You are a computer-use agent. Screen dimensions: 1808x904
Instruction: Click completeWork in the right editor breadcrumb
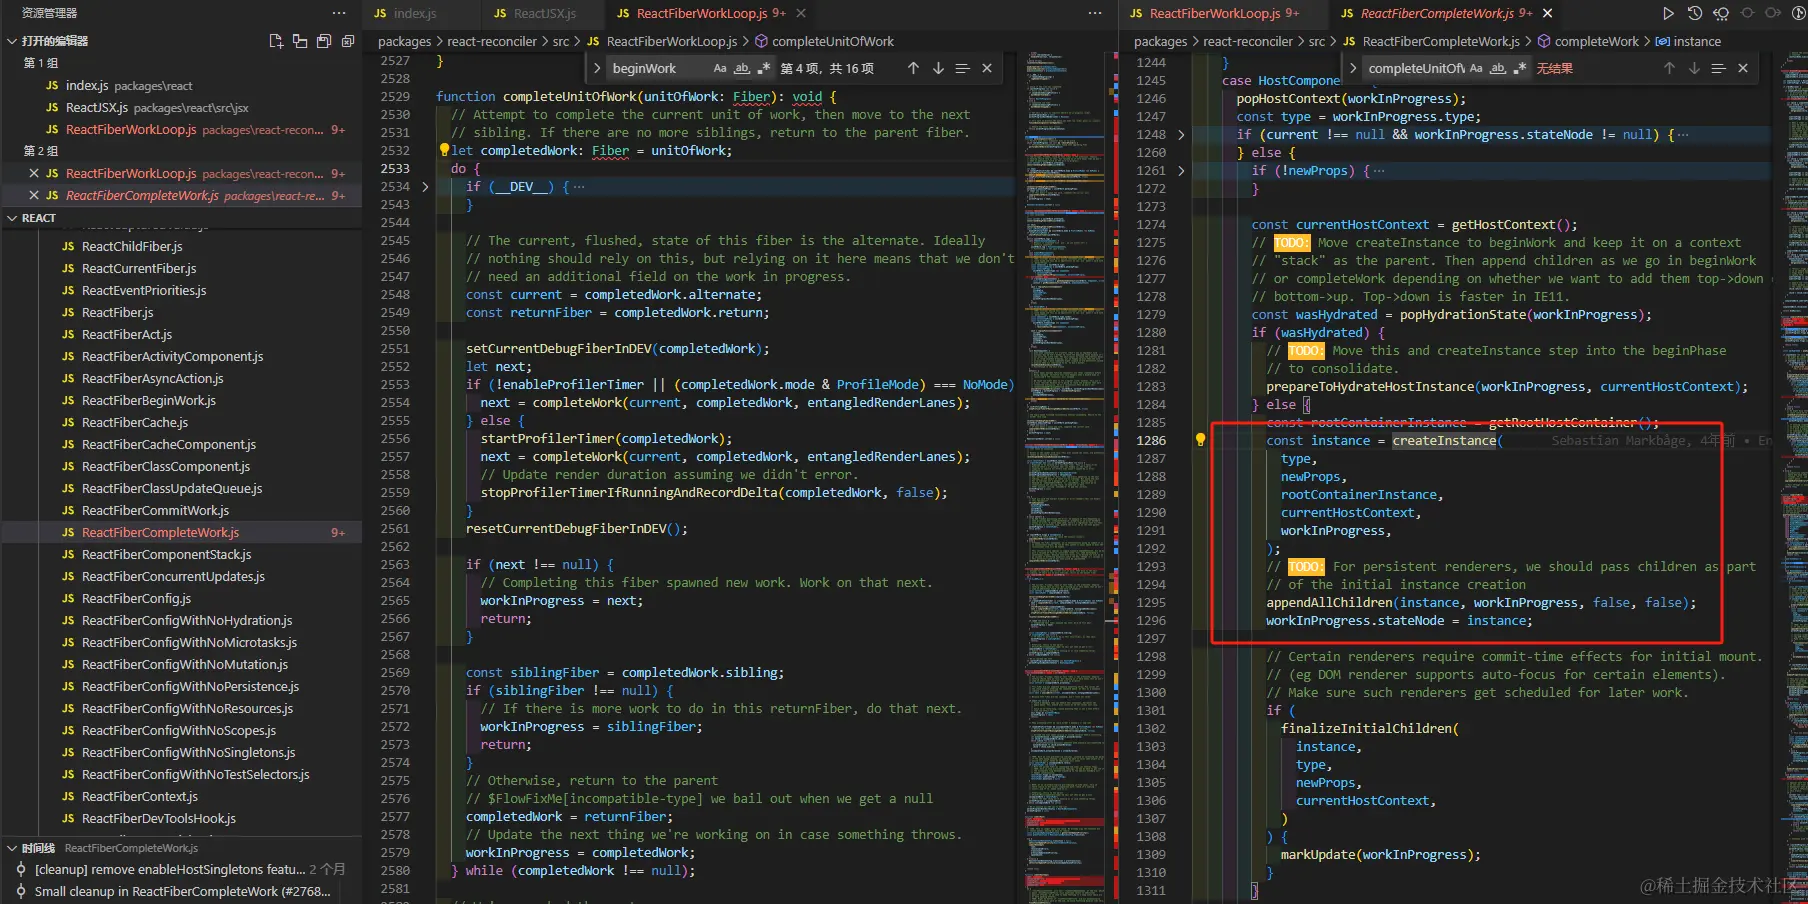pos(1596,41)
